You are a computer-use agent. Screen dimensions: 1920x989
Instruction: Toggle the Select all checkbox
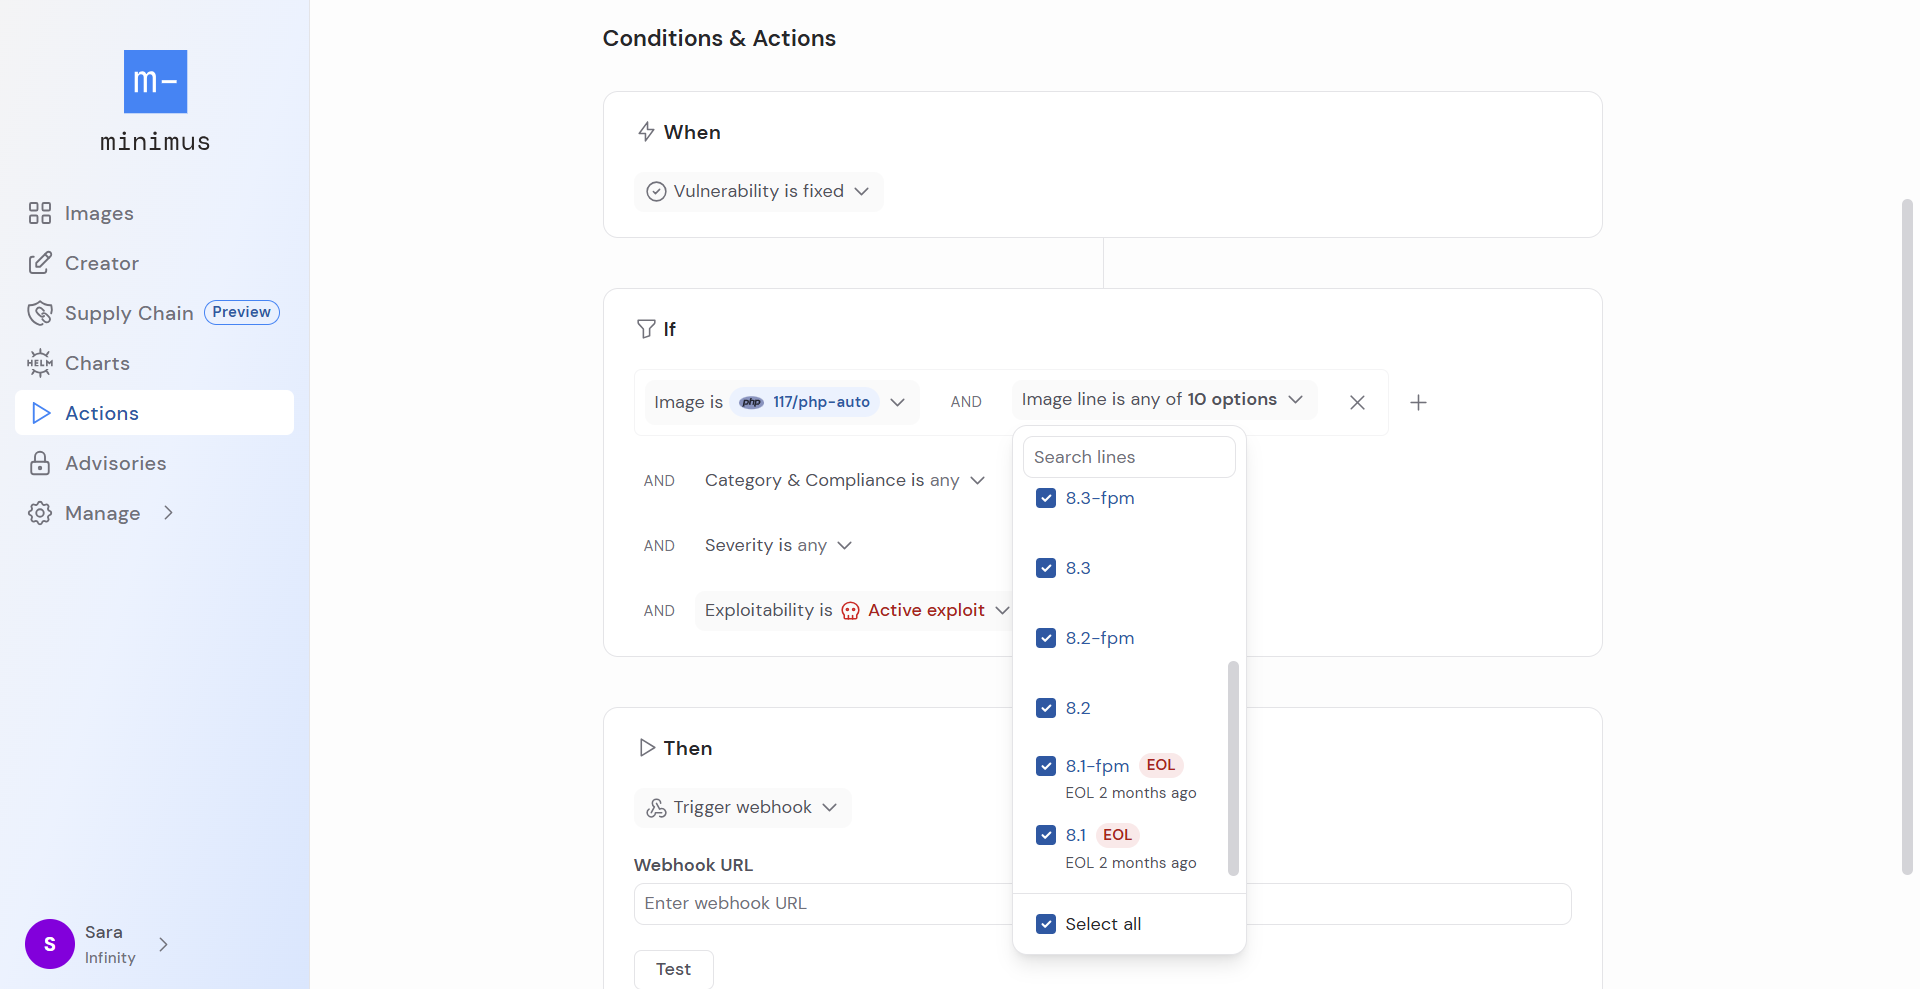tap(1046, 924)
